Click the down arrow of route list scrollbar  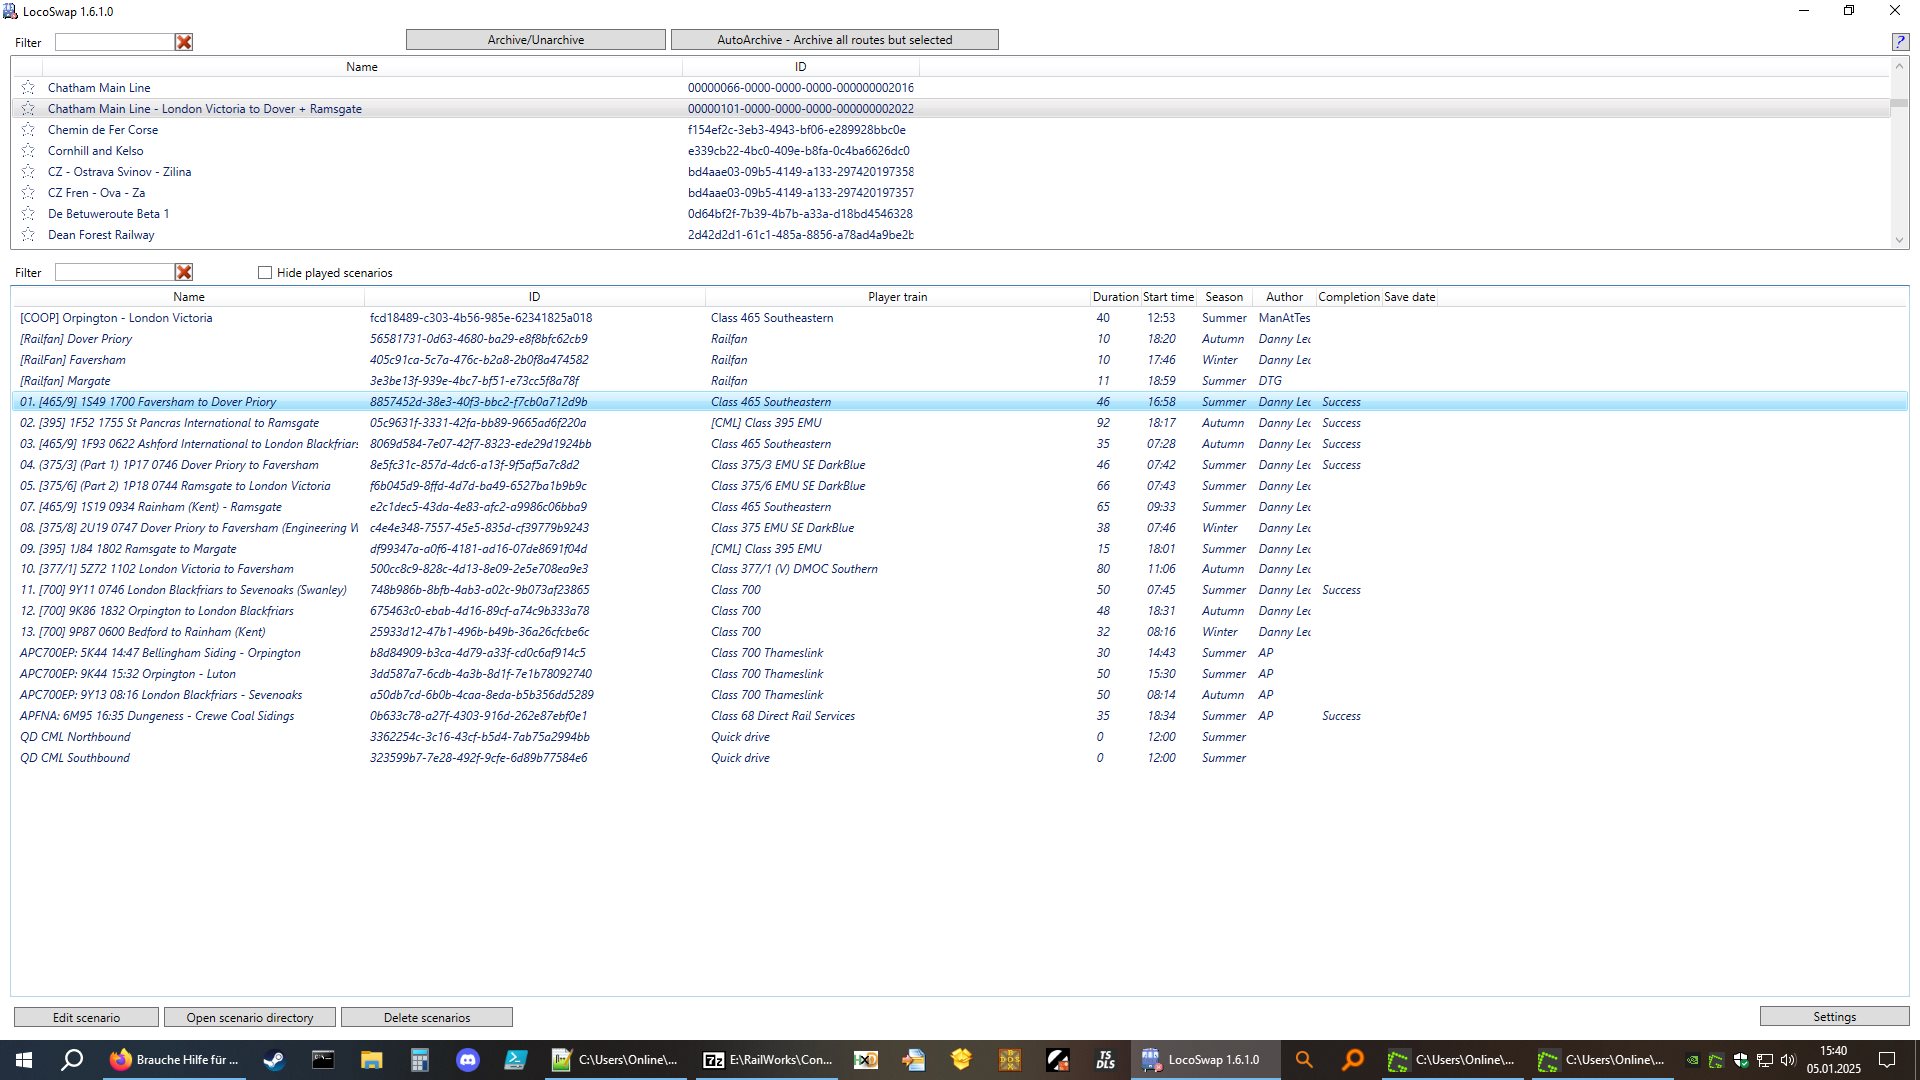[1899, 240]
